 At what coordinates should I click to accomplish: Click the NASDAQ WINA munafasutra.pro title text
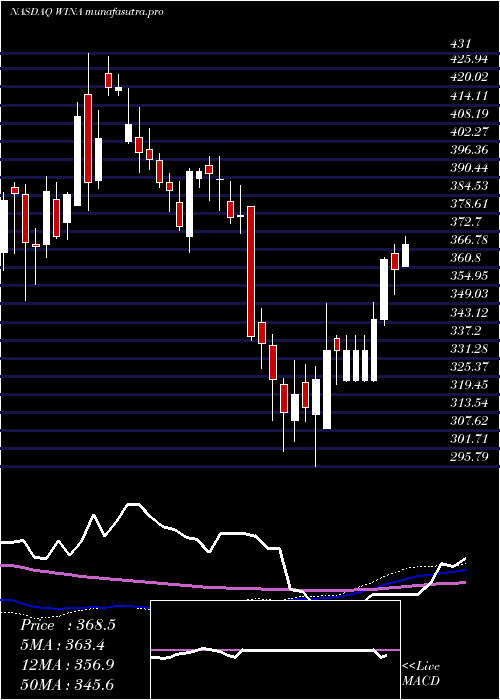[x=87, y=11]
